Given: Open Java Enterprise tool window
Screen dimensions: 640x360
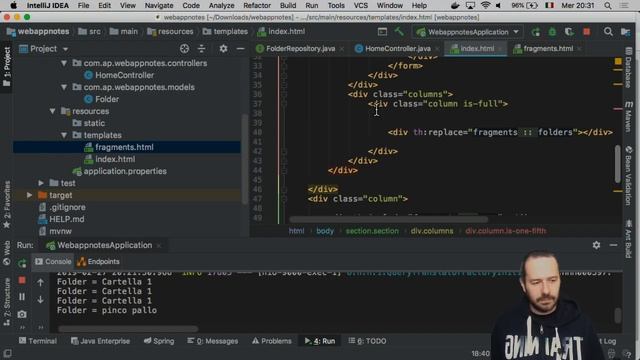Looking at the screenshot, I should [100, 341].
